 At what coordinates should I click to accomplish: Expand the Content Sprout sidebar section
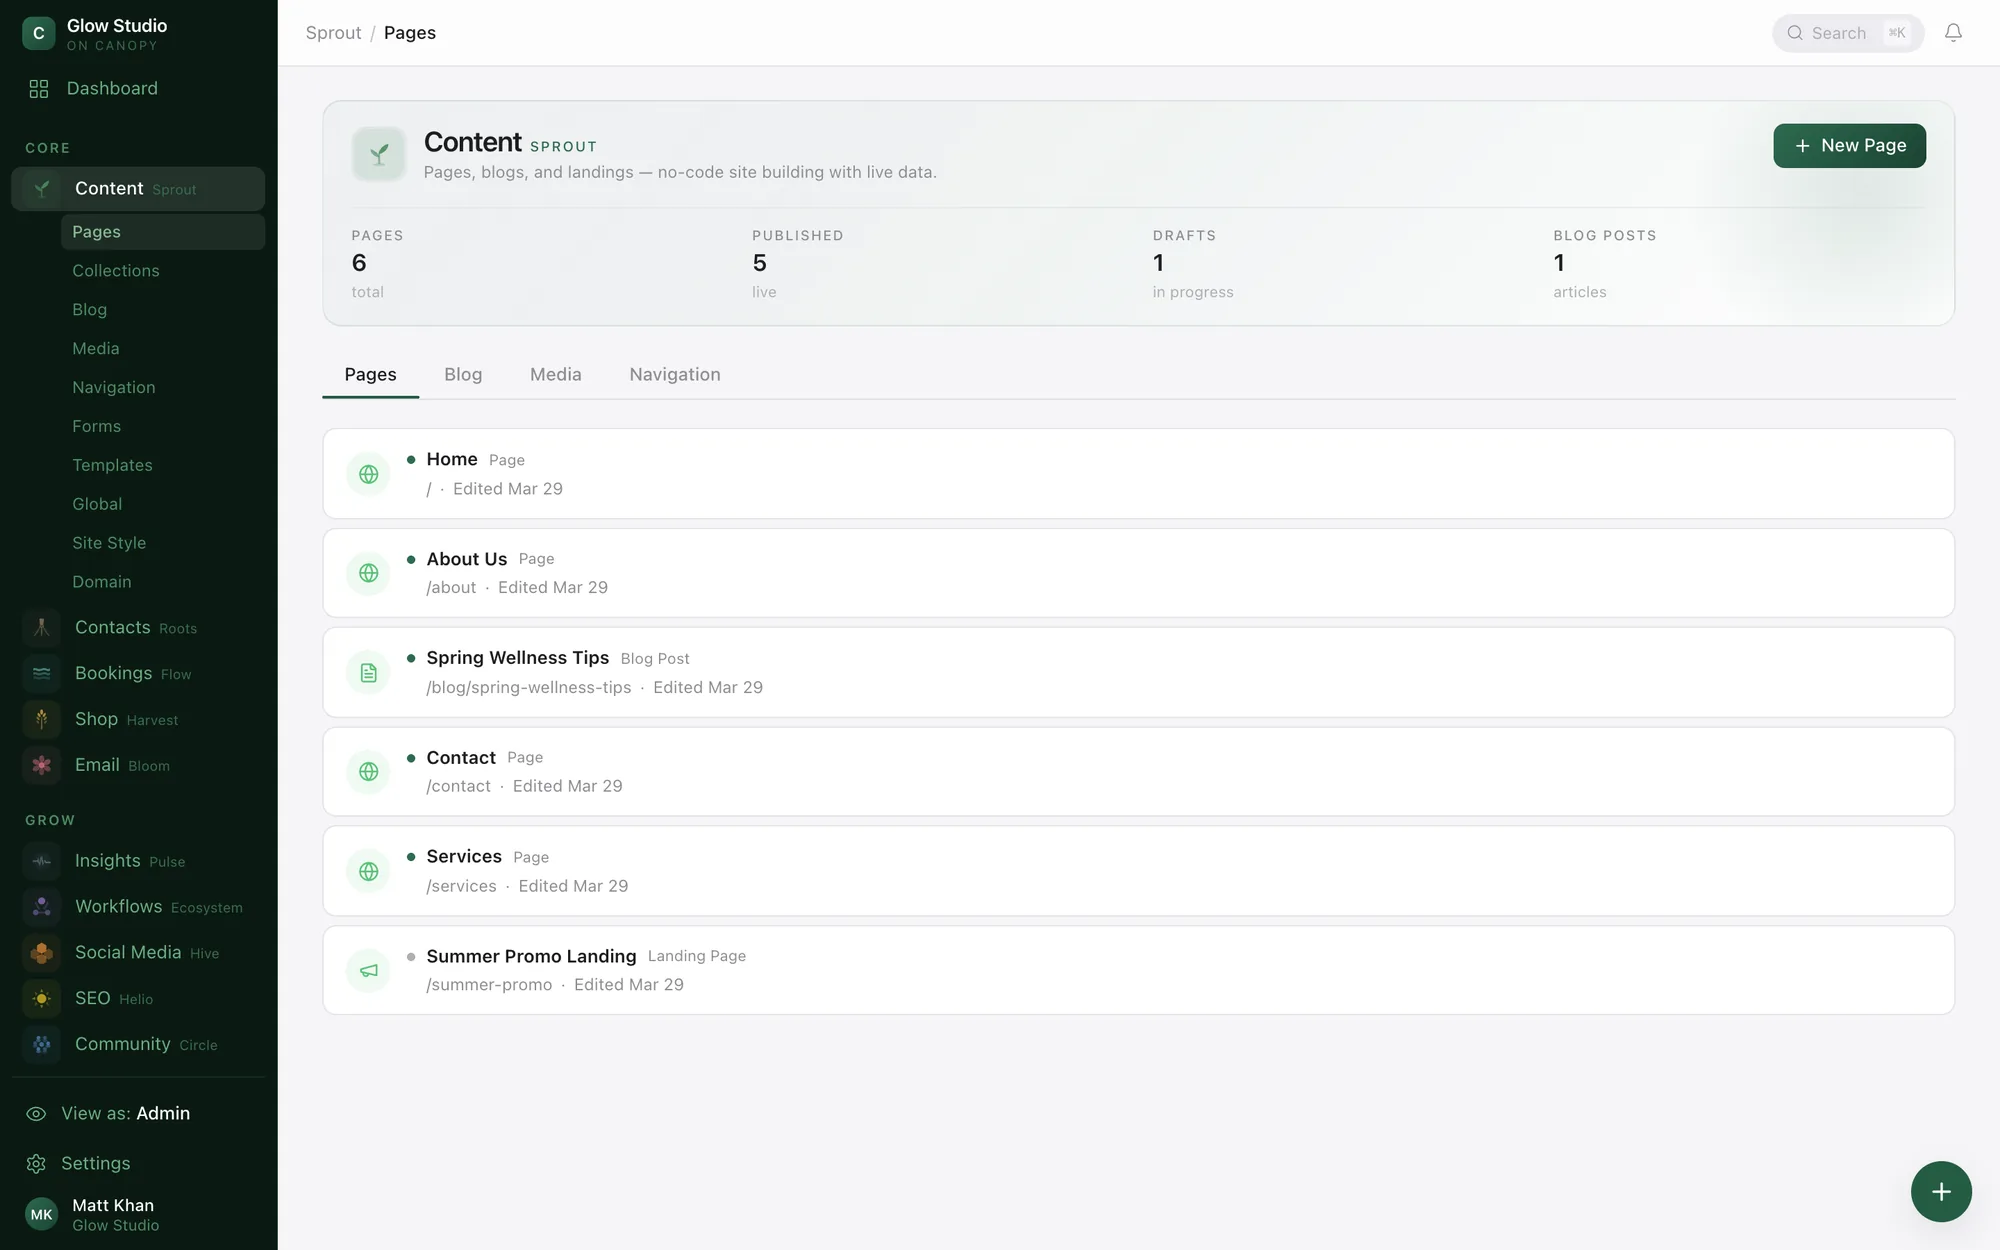coord(138,189)
